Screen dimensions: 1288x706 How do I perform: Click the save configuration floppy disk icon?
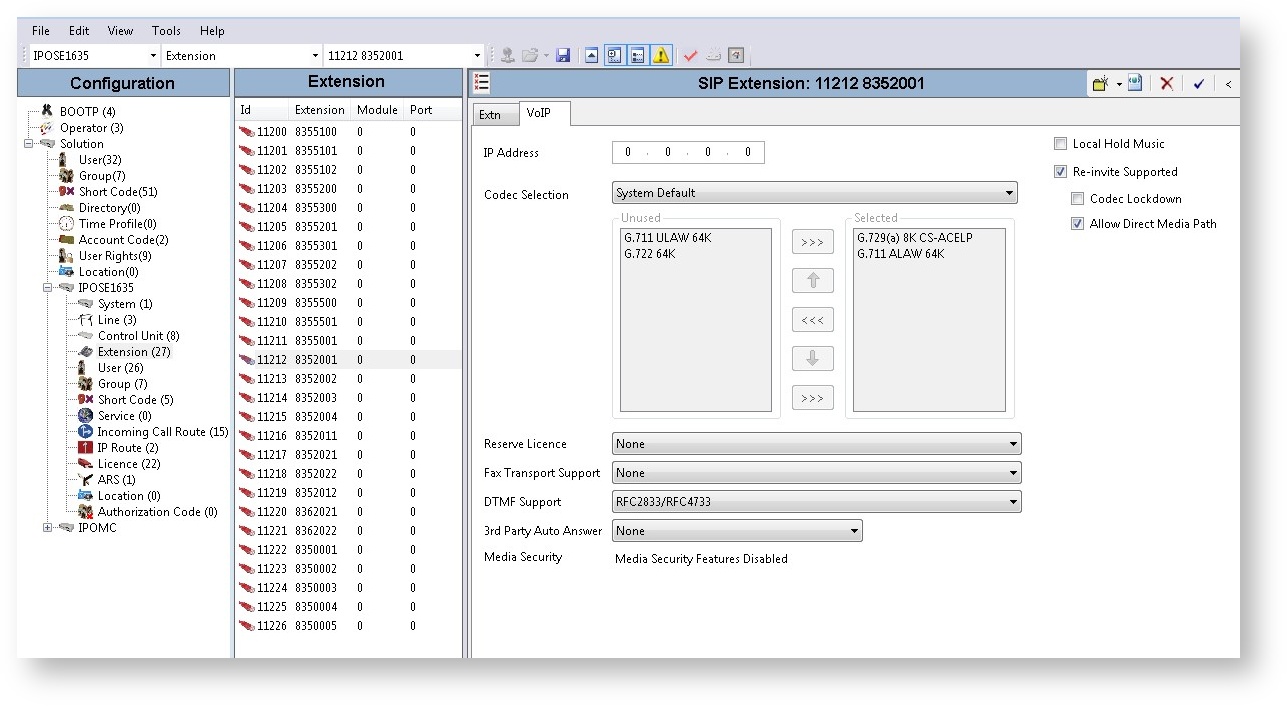coord(563,56)
